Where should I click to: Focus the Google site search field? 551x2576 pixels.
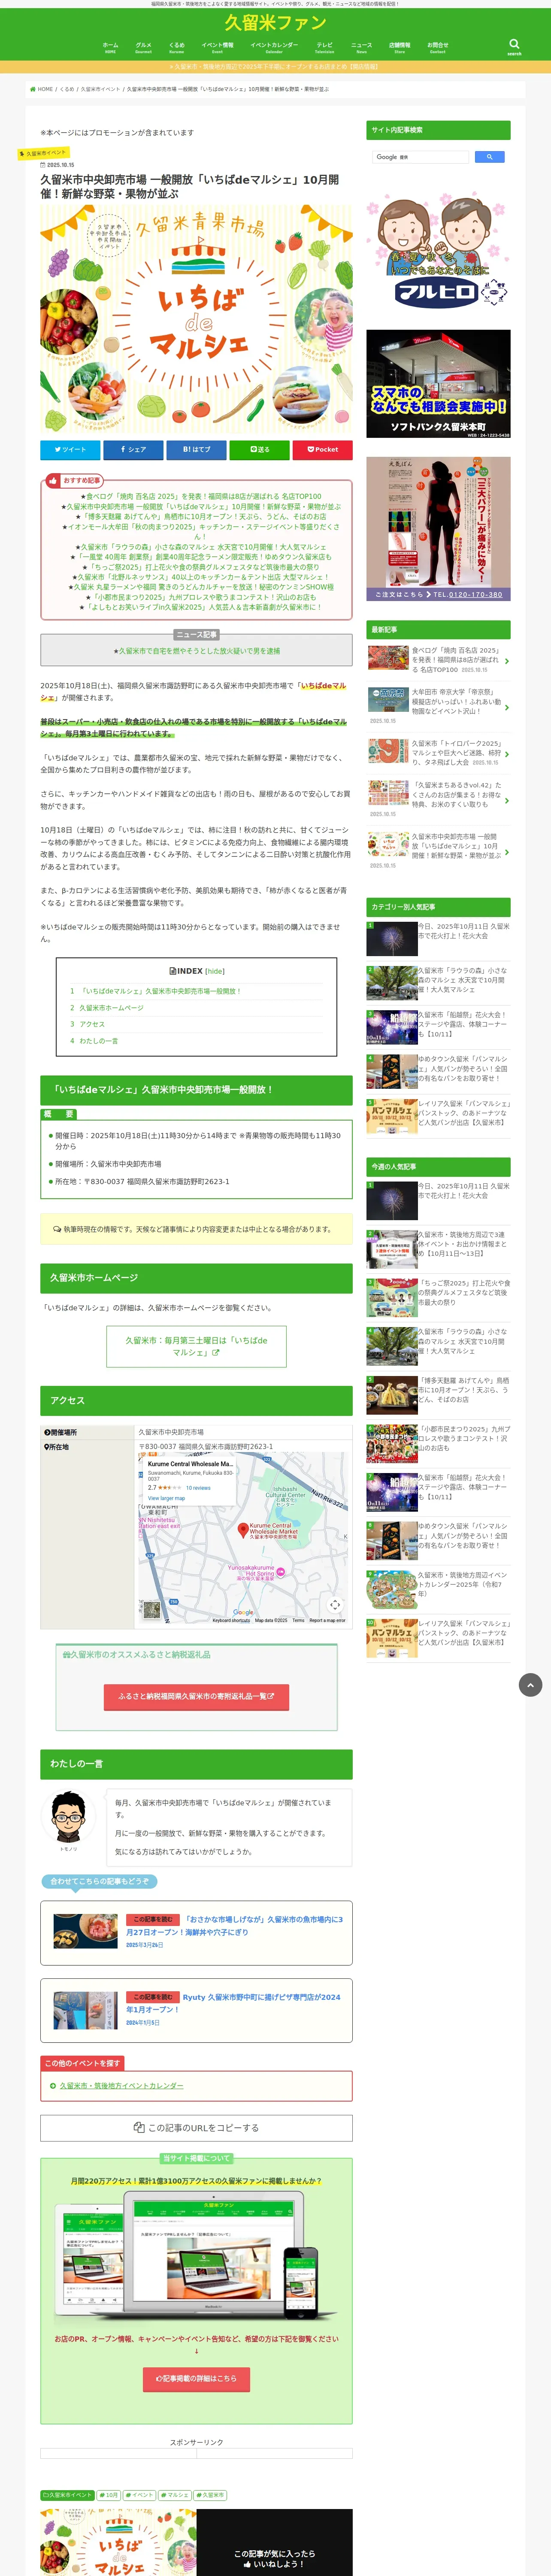[420, 157]
